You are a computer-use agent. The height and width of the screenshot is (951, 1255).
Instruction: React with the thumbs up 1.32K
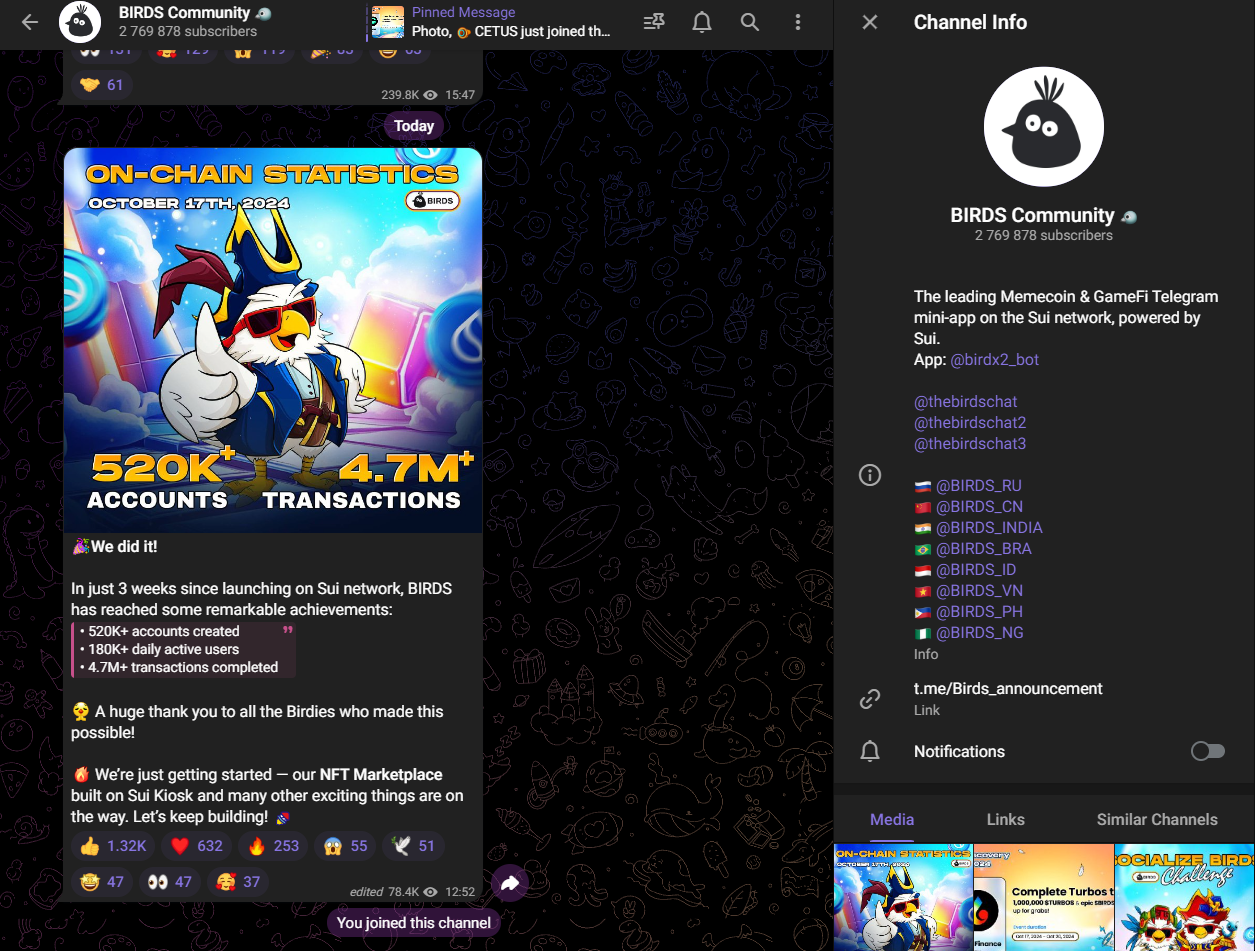tap(113, 846)
